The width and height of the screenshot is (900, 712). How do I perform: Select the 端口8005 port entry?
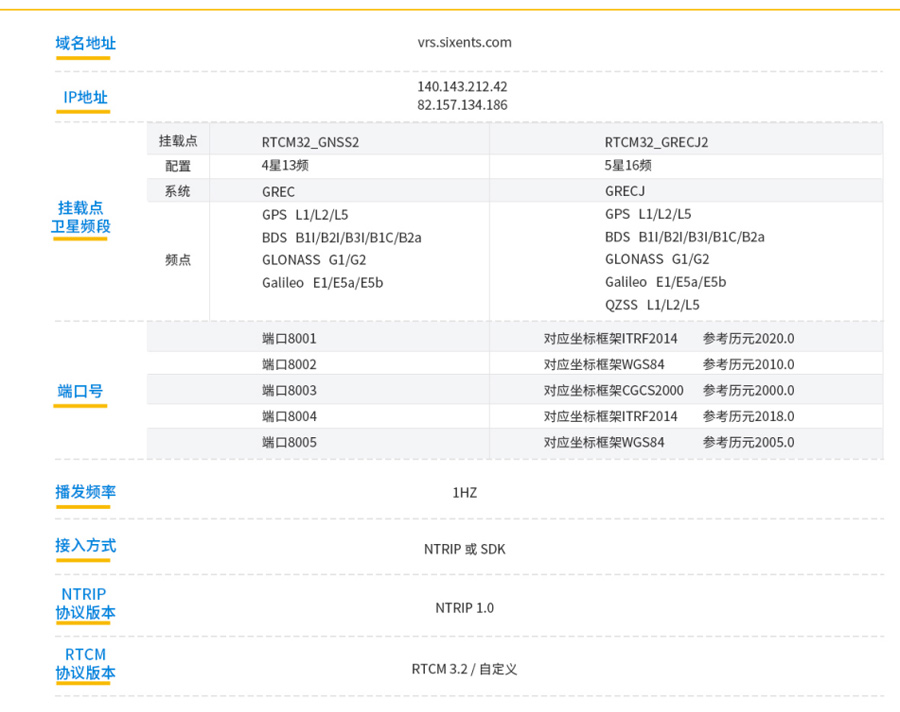(289, 443)
